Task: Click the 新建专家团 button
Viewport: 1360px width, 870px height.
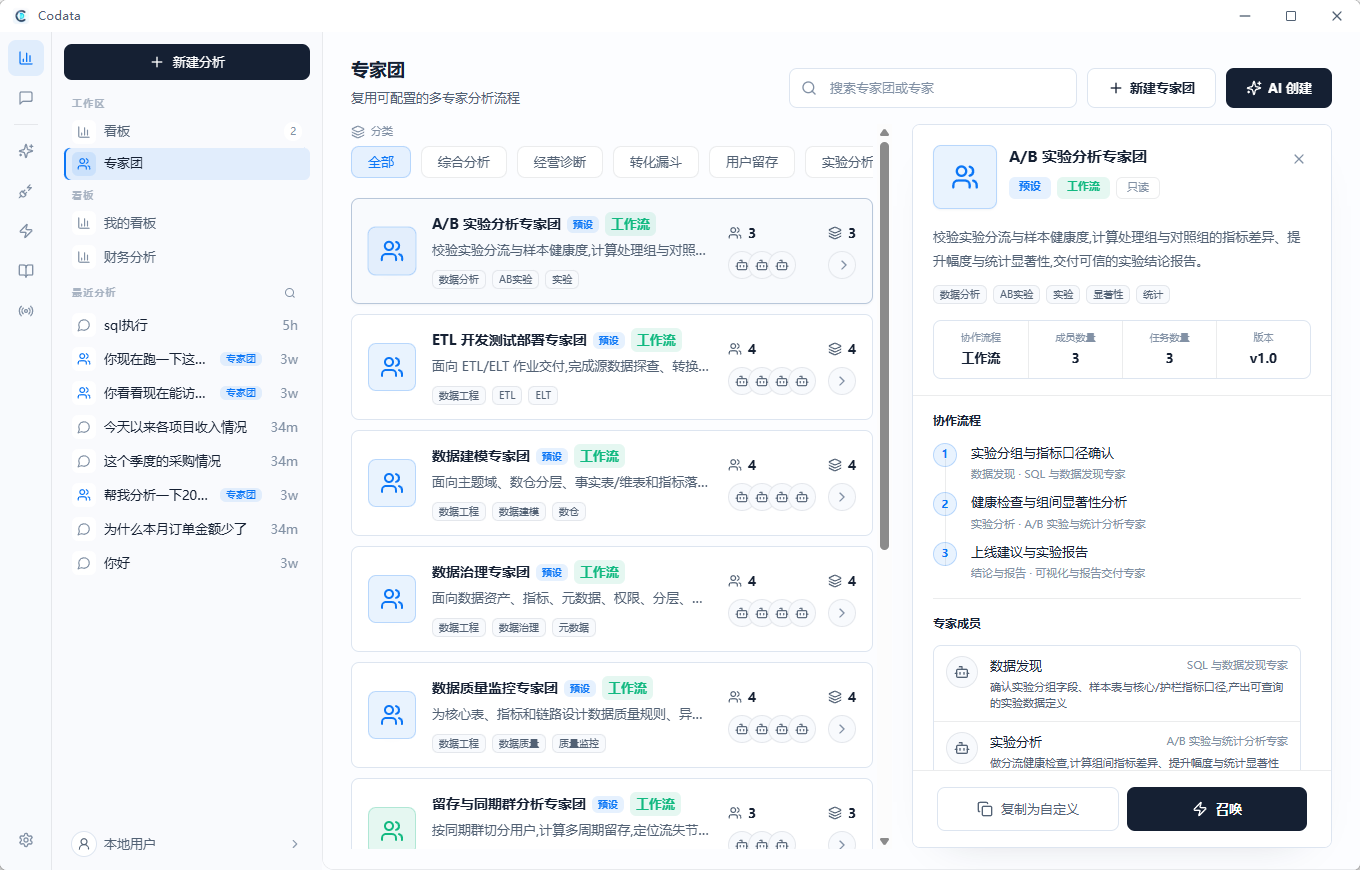Action: tap(1152, 88)
